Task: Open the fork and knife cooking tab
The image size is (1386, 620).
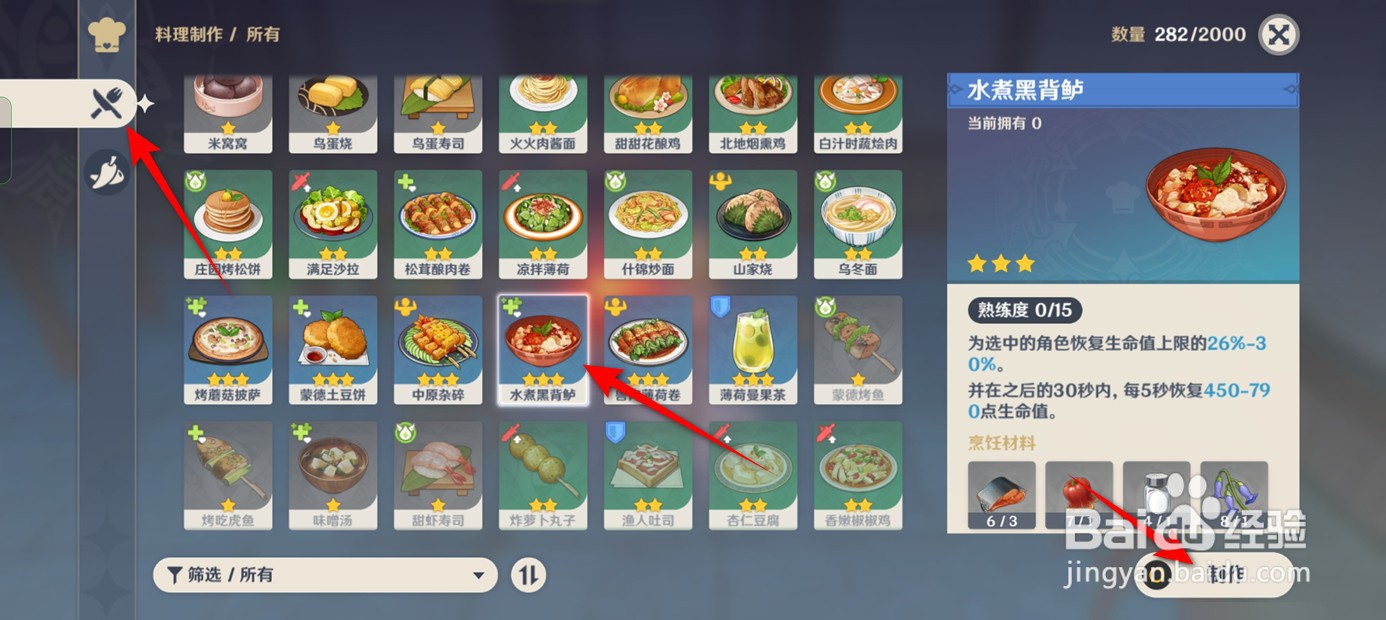Action: [x=107, y=102]
